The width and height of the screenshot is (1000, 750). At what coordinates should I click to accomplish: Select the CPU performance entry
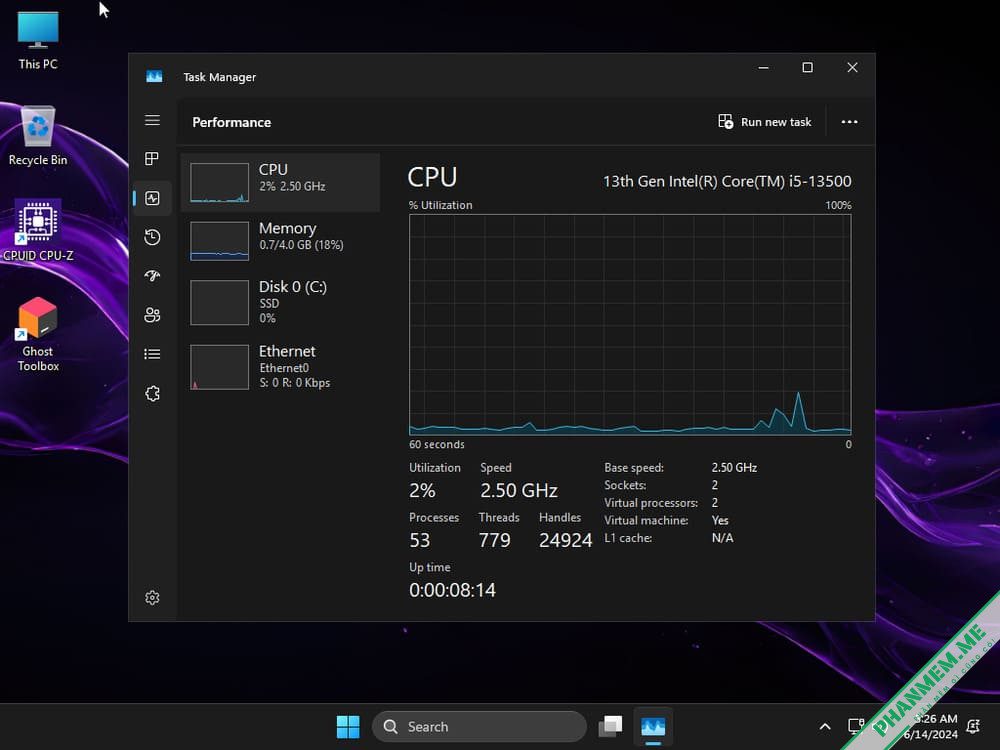click(x=281, y=182)
